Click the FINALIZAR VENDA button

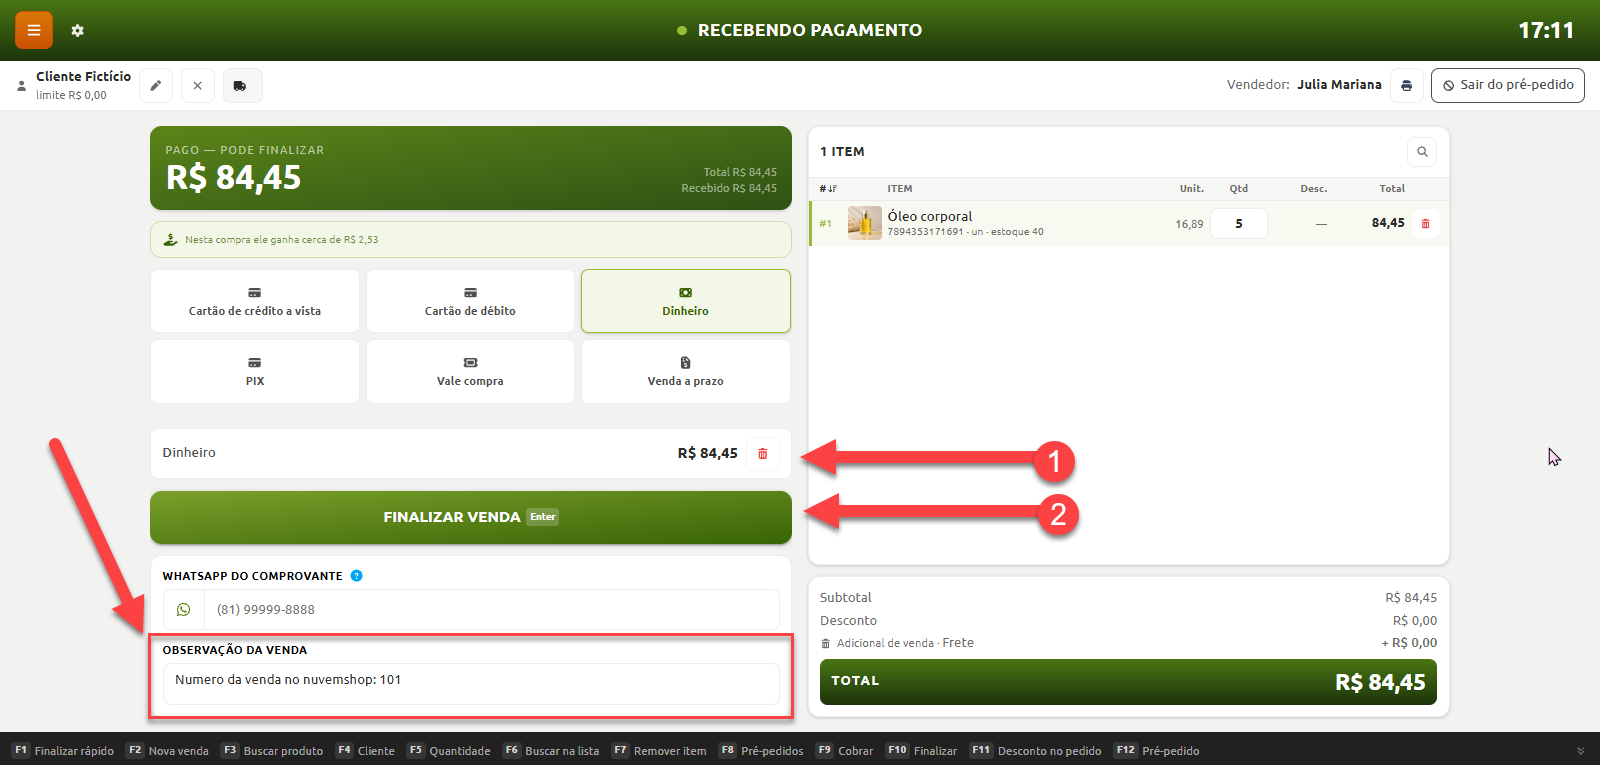pyautogui.click(x=471, y=518)
